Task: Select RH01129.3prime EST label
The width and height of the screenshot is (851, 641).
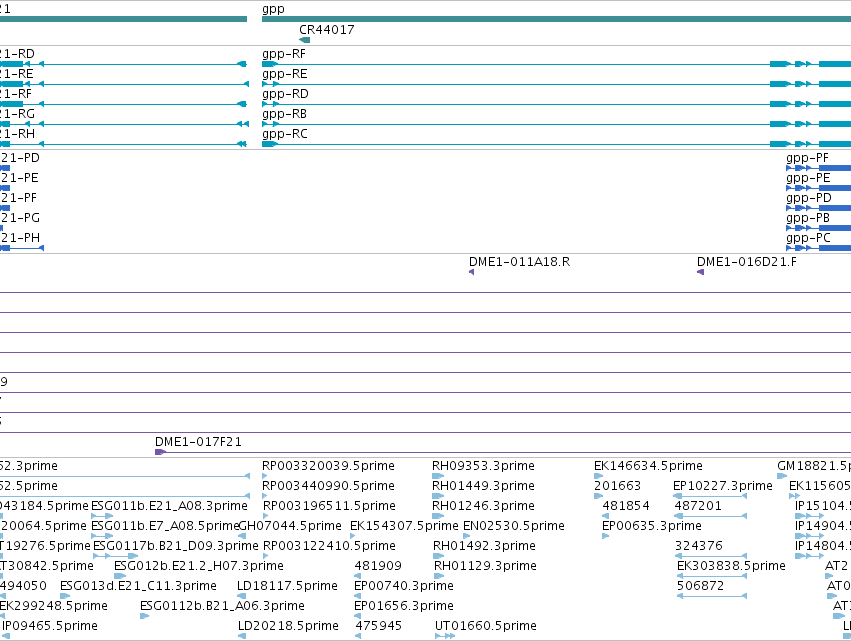Action: pyautogui.click(x=485, y=566)
